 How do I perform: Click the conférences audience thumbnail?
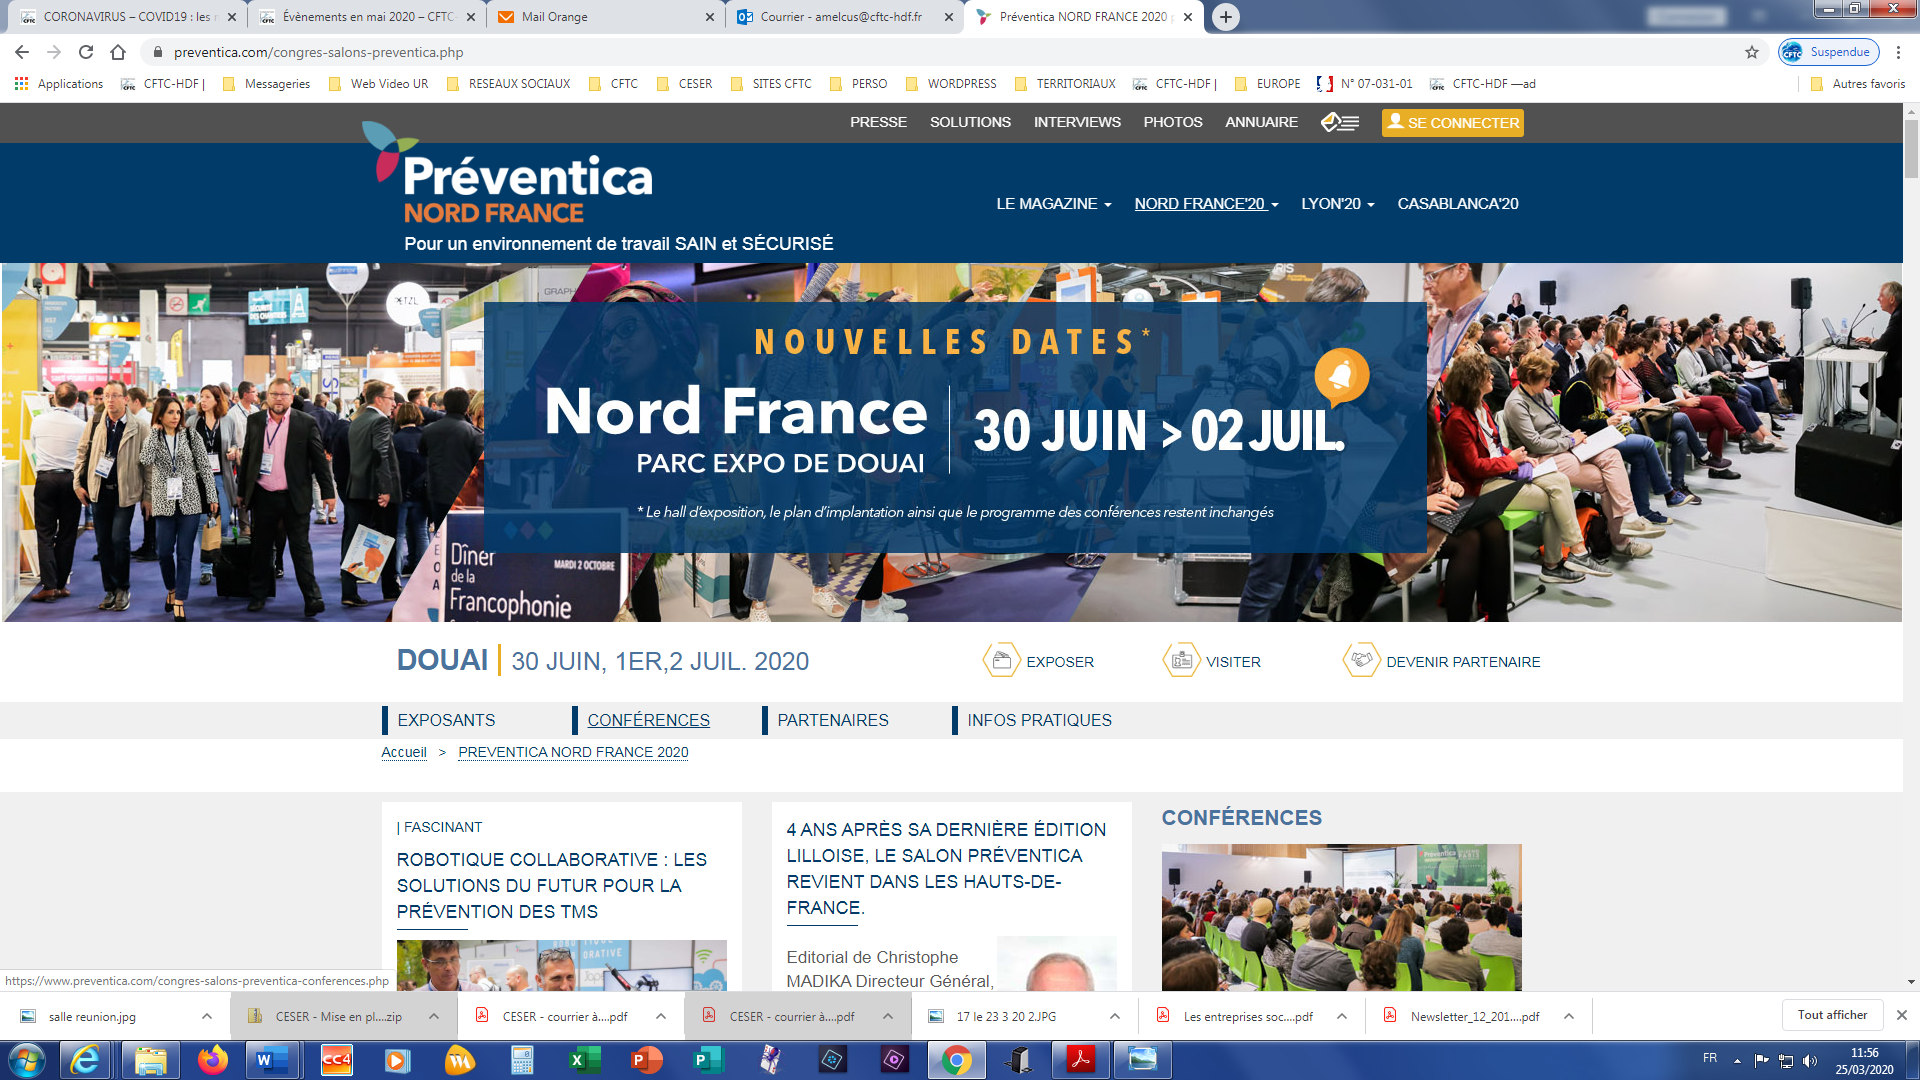pos(1341,917)
